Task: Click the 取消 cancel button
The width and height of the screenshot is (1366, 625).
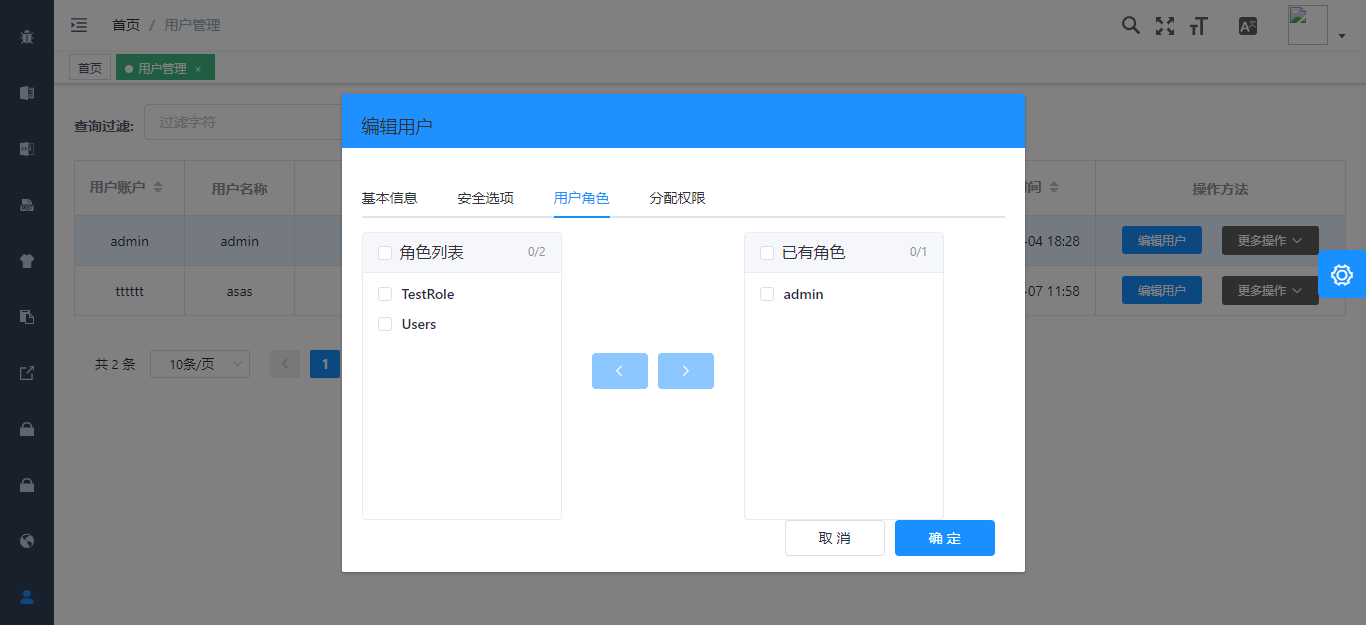Action: [x=834, y=538]
